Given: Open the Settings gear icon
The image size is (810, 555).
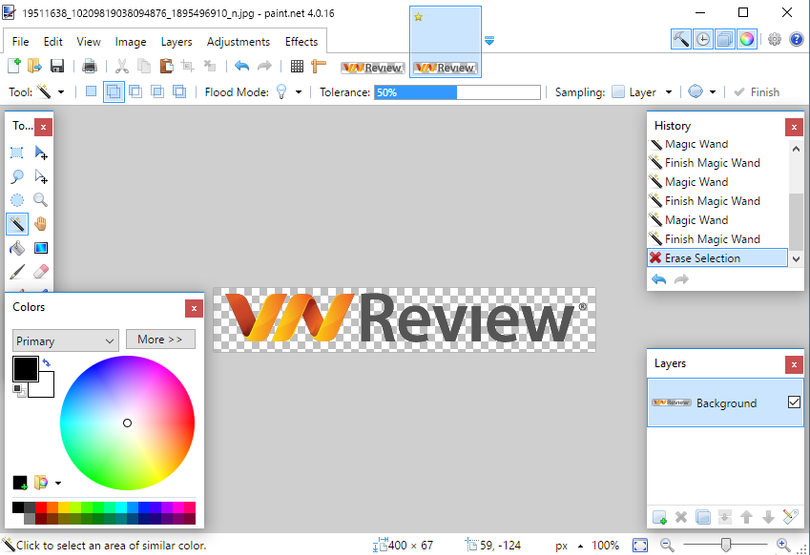Looking at the screenshot, I should pyautogui.click(x=774, y=40).
